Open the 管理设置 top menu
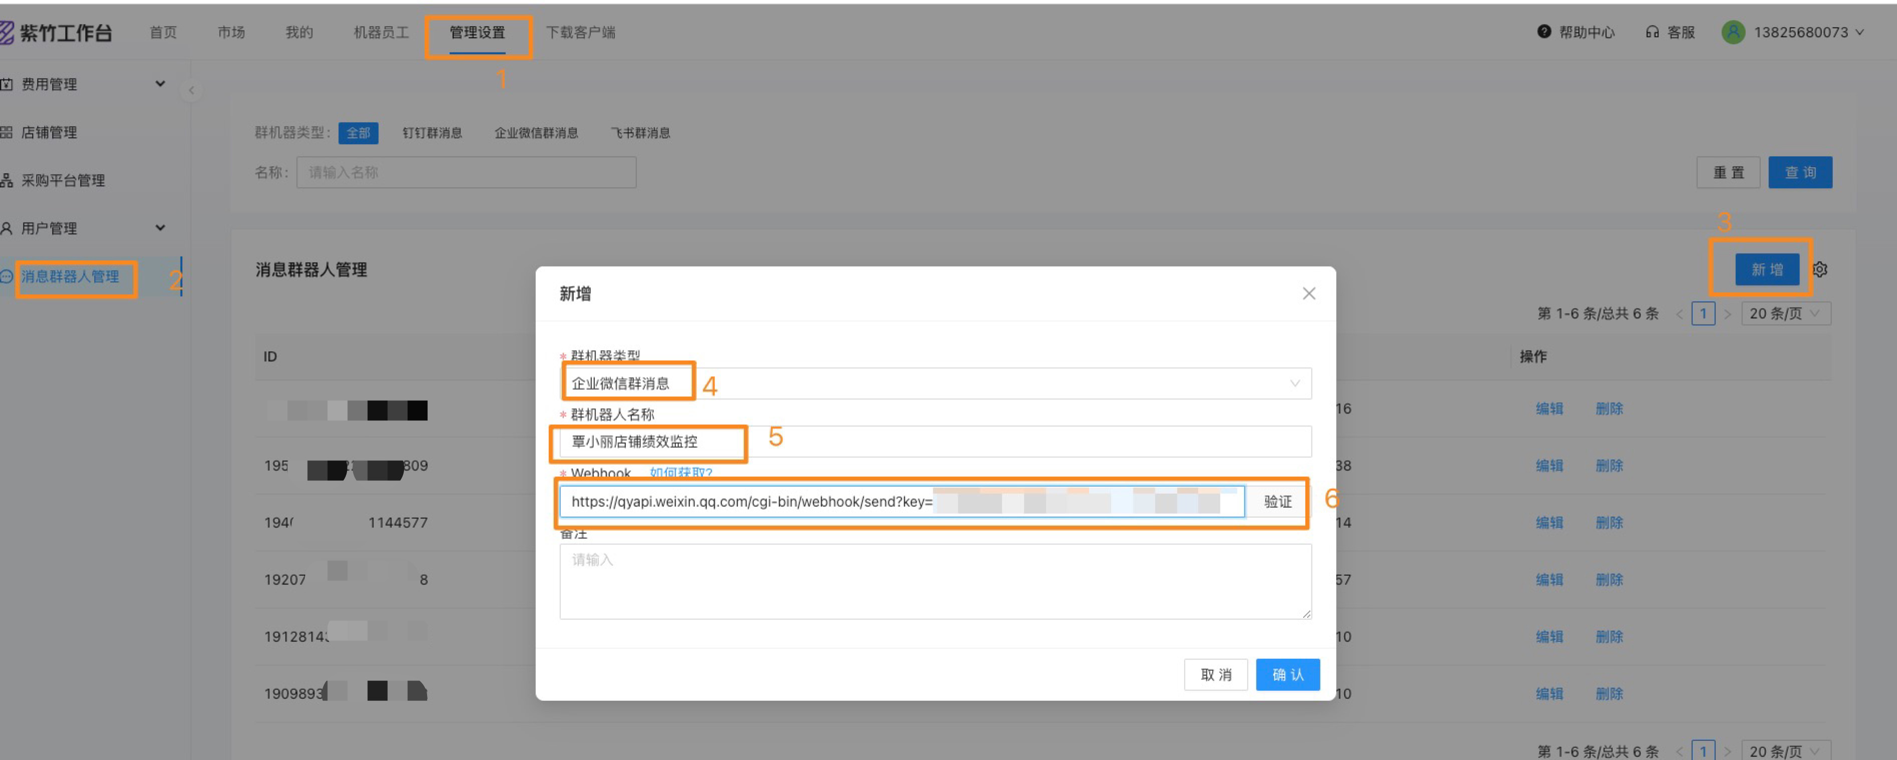1897x760 pixels. pos(477,33)
